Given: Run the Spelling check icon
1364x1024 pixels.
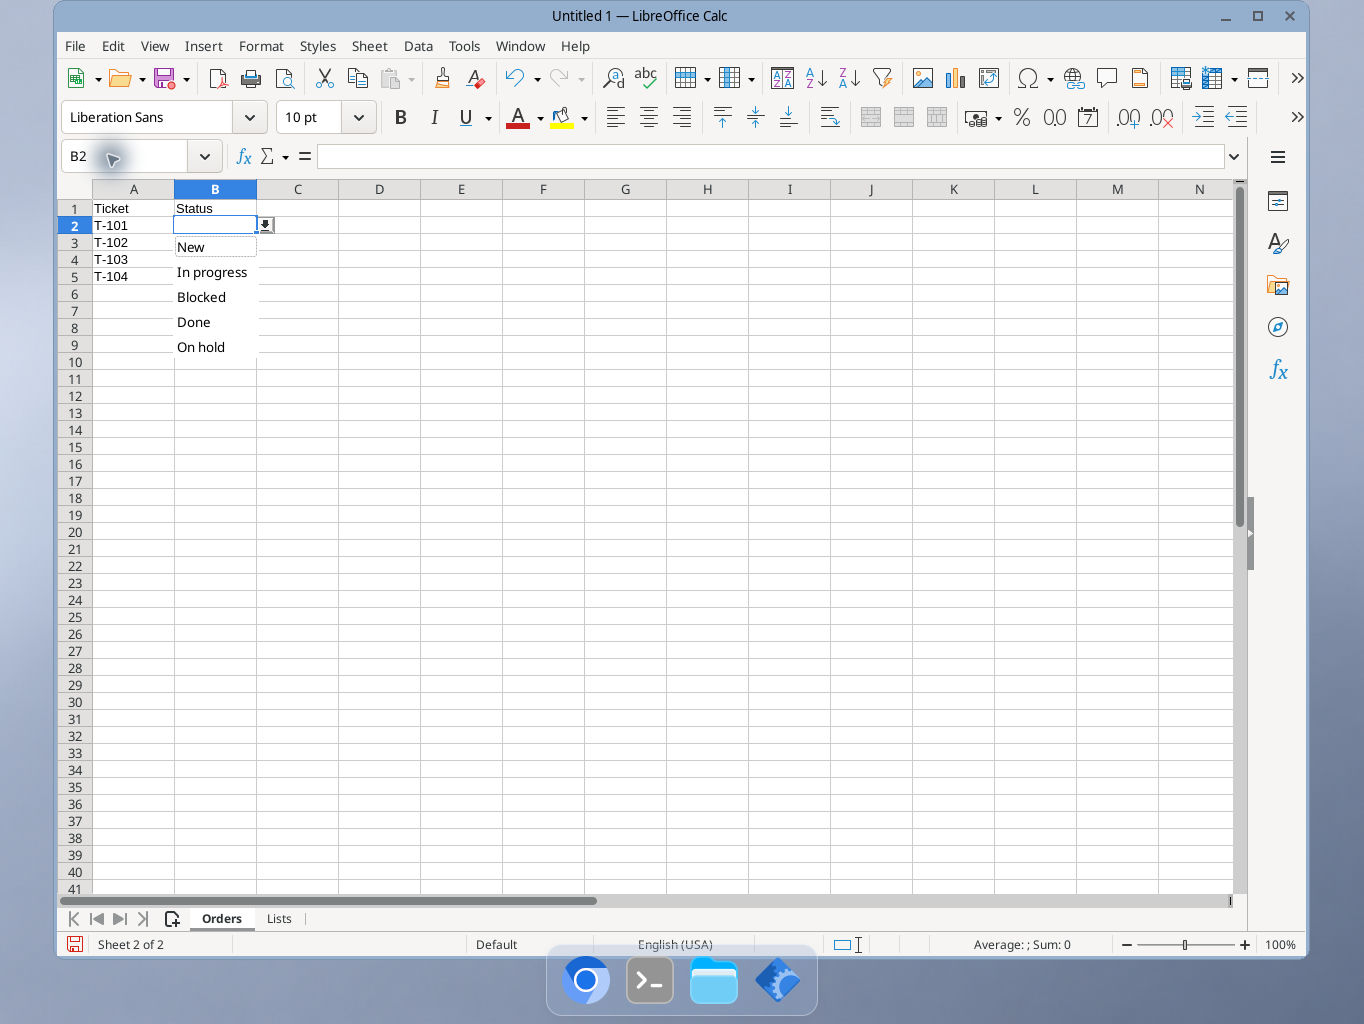Looking at the screenshot, I should point(646,78).
